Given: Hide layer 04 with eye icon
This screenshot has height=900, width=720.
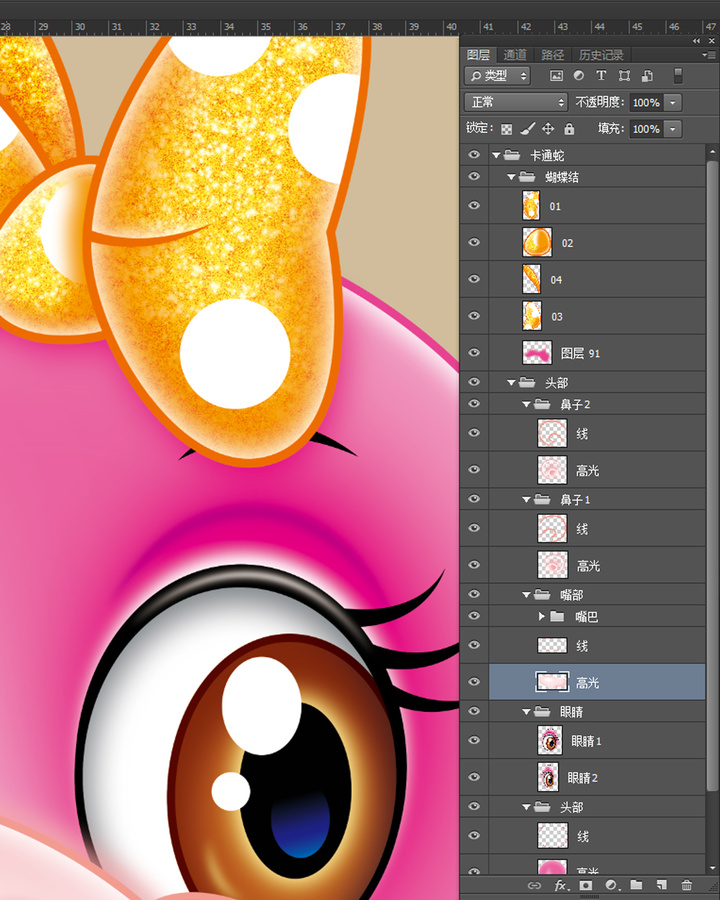Looking at the screenshot, I should 474,279.
